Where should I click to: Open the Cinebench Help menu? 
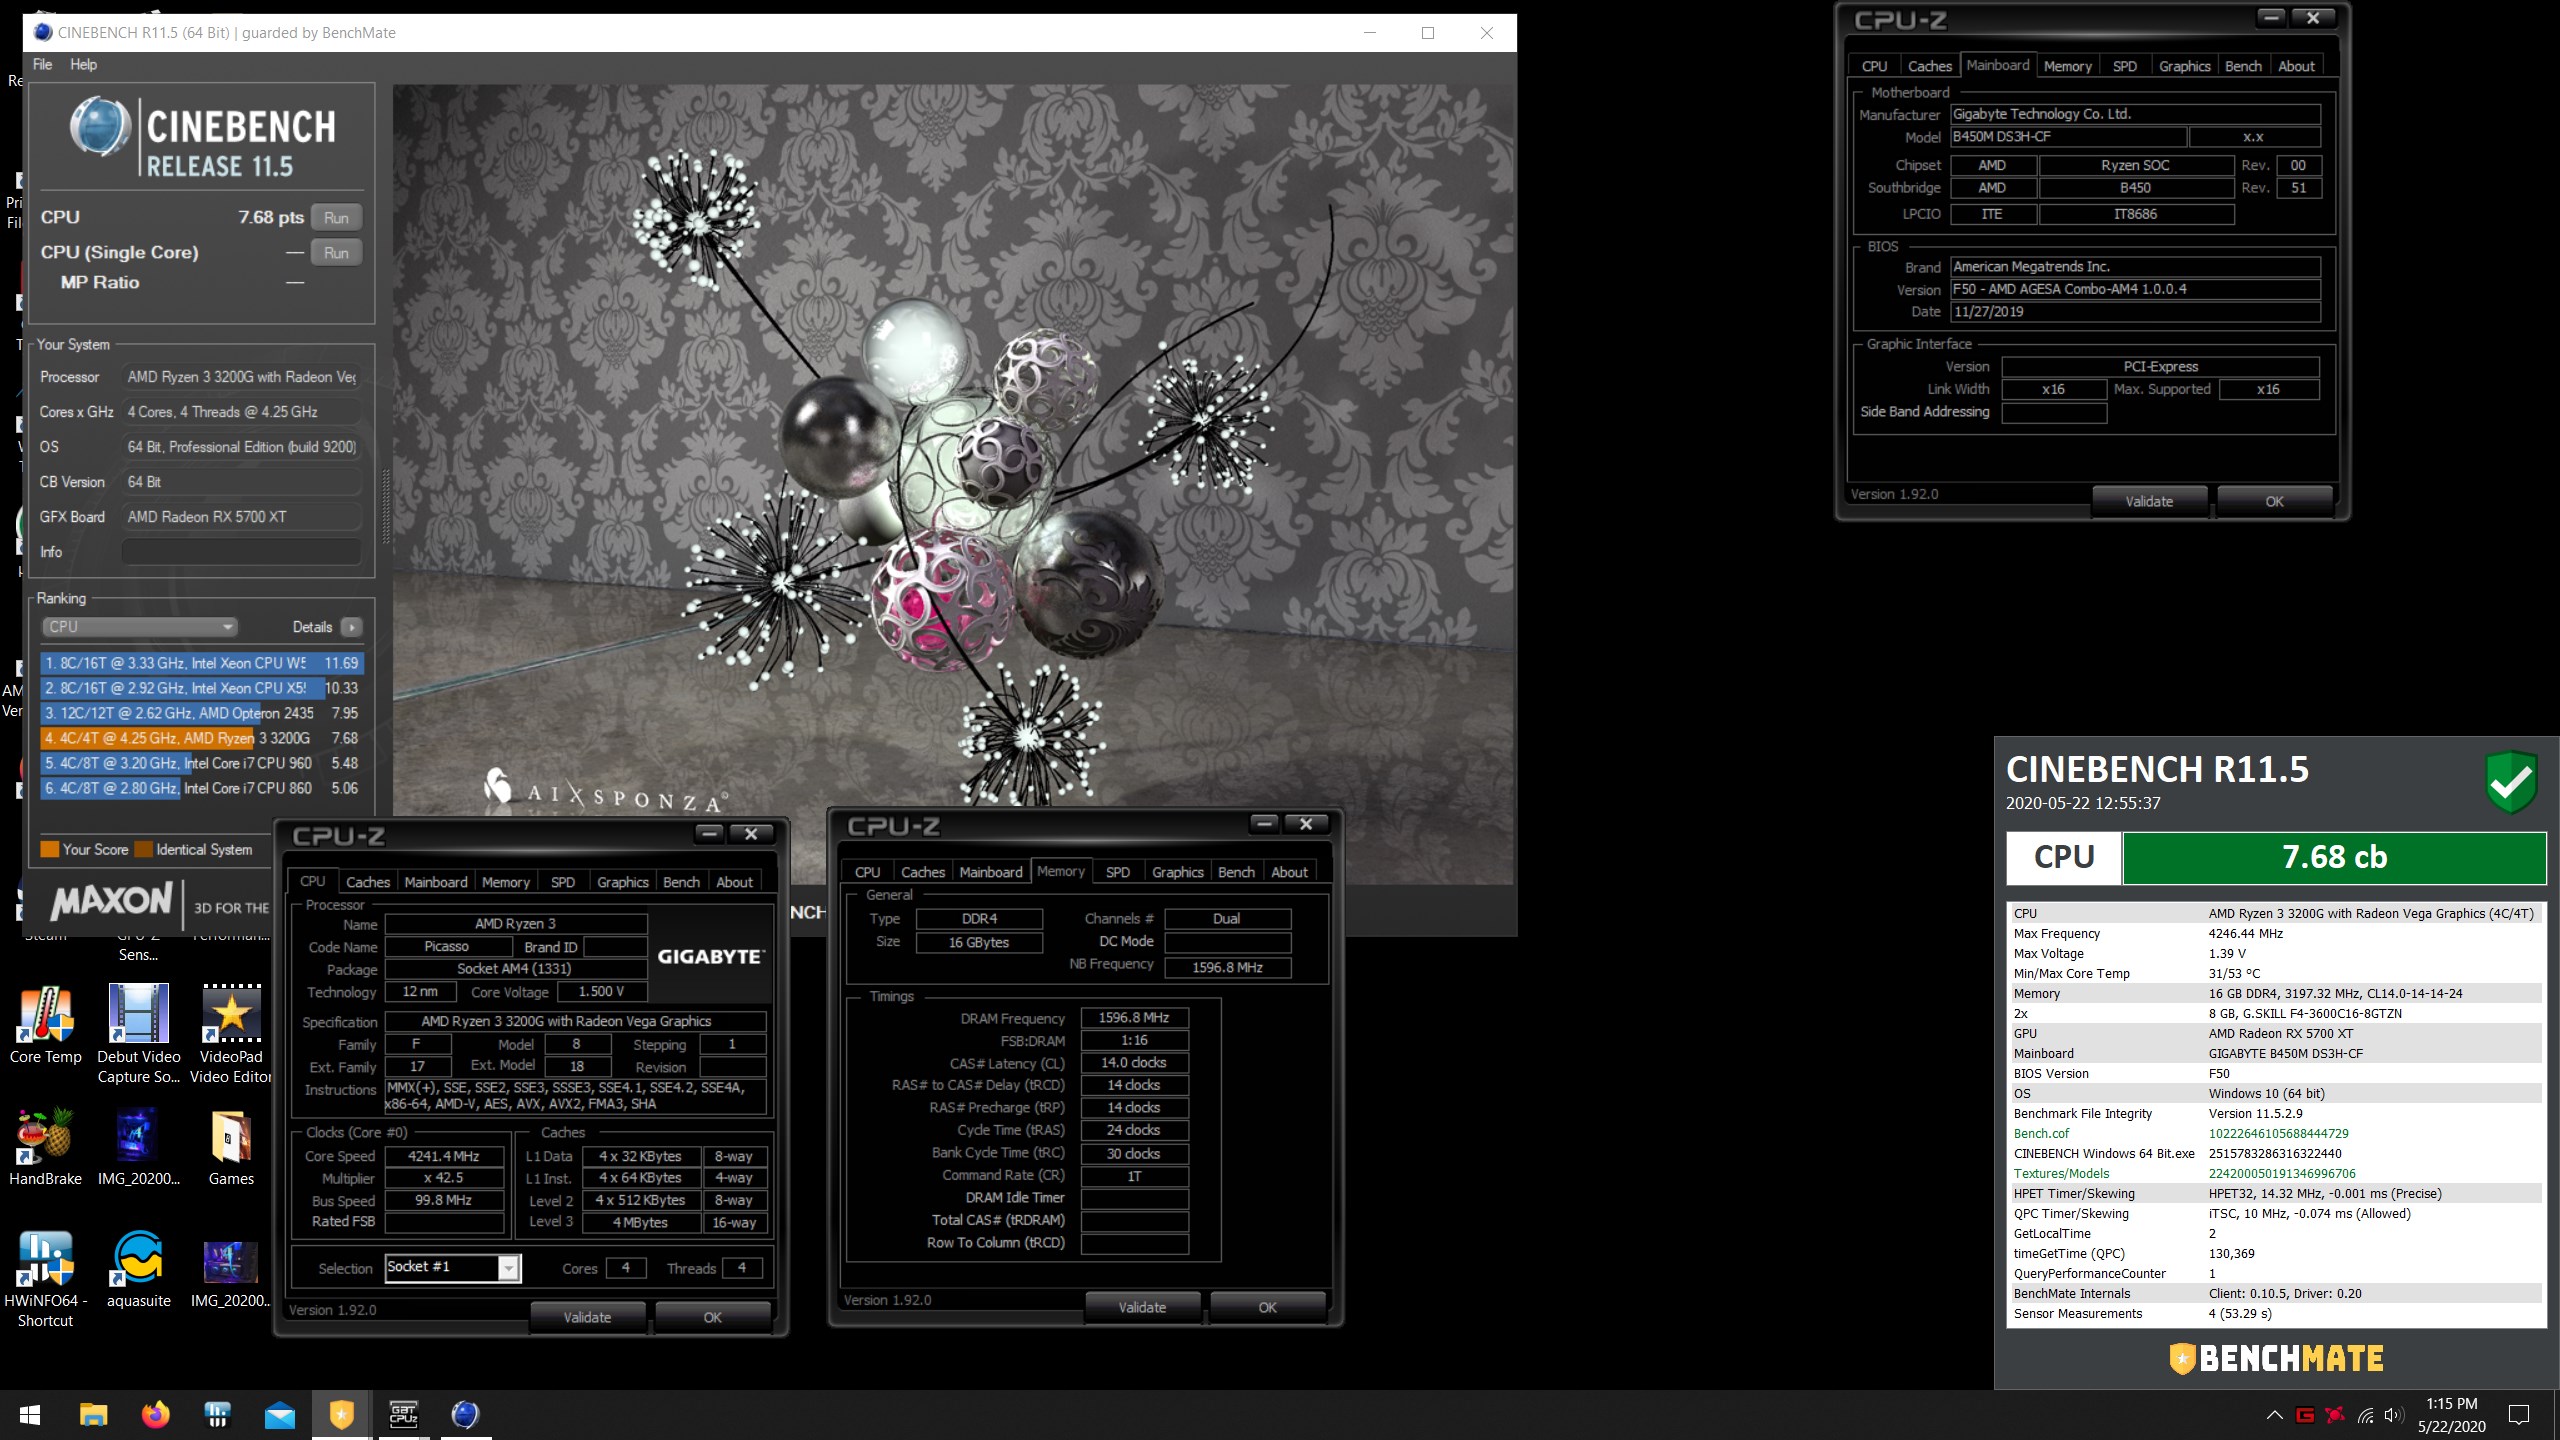pos(83,64)
